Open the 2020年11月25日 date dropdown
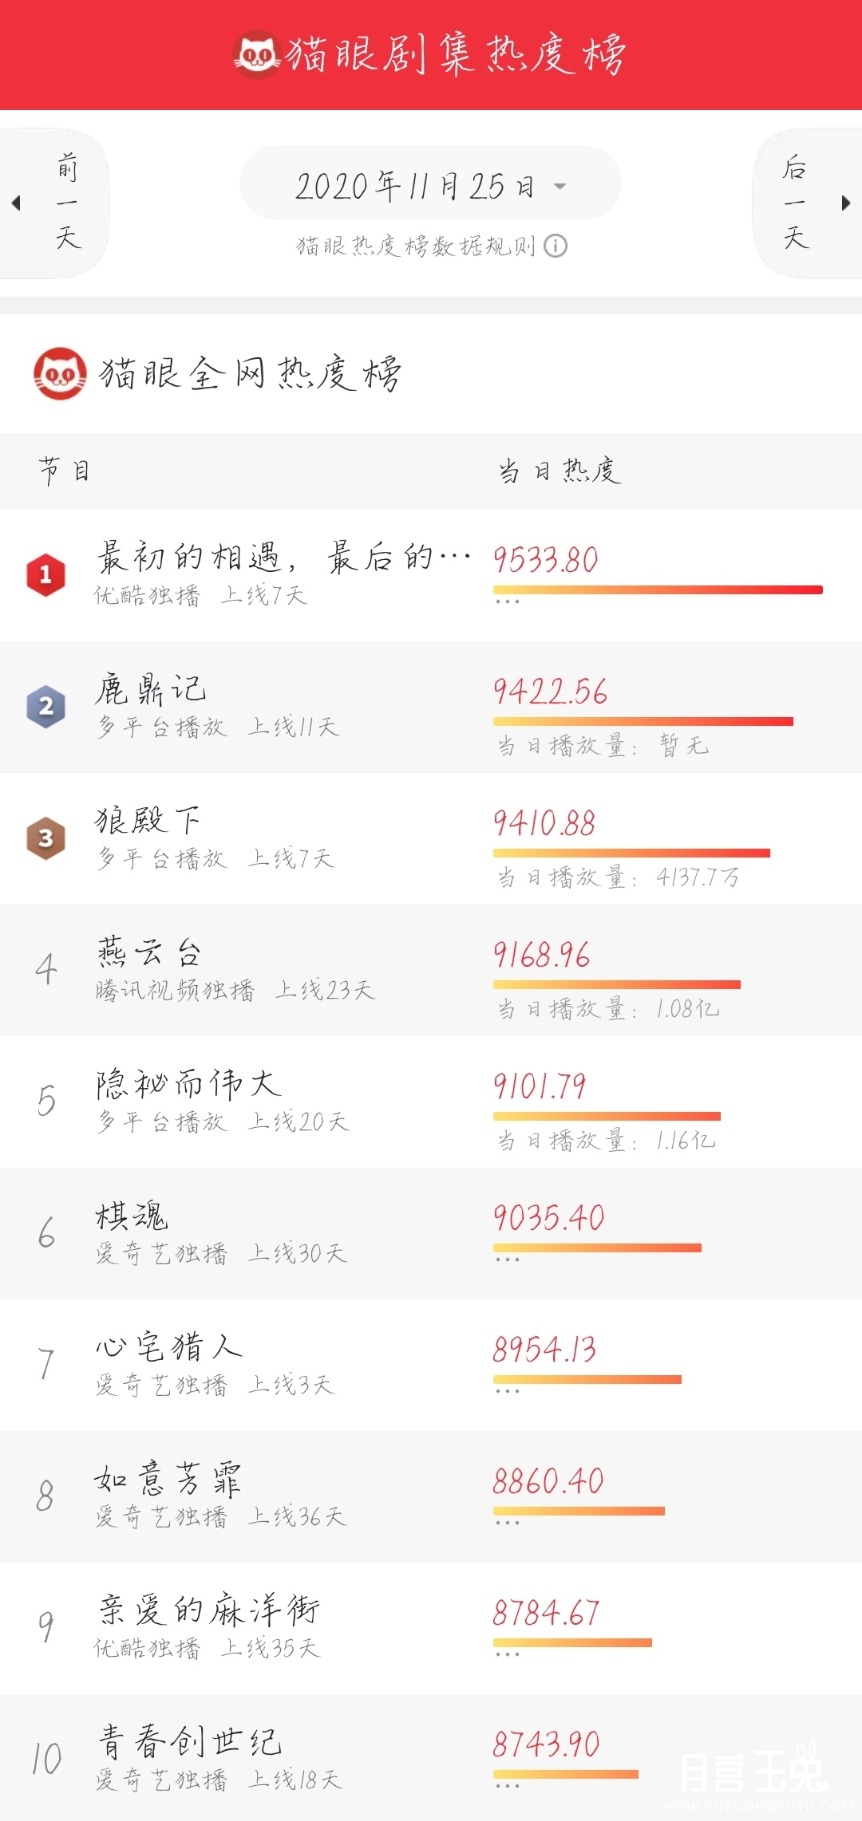 (x=430, y=186)
